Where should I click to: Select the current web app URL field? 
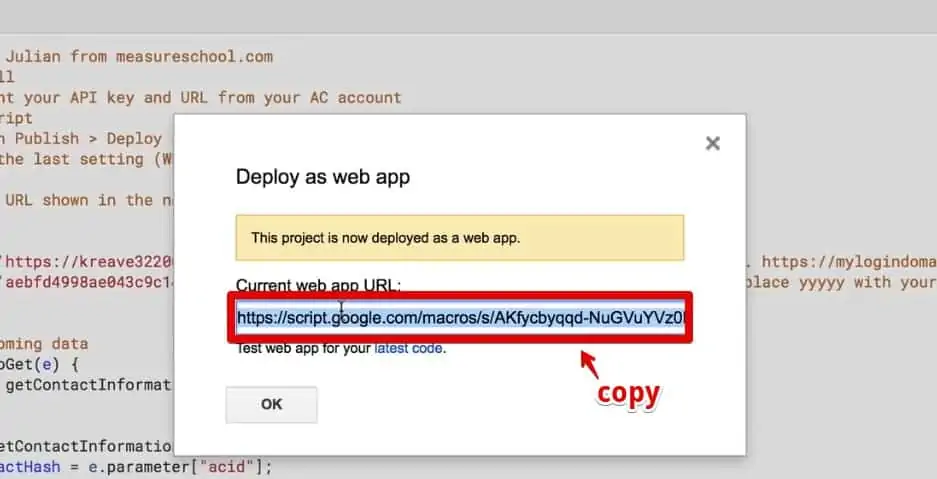[460, 318]
